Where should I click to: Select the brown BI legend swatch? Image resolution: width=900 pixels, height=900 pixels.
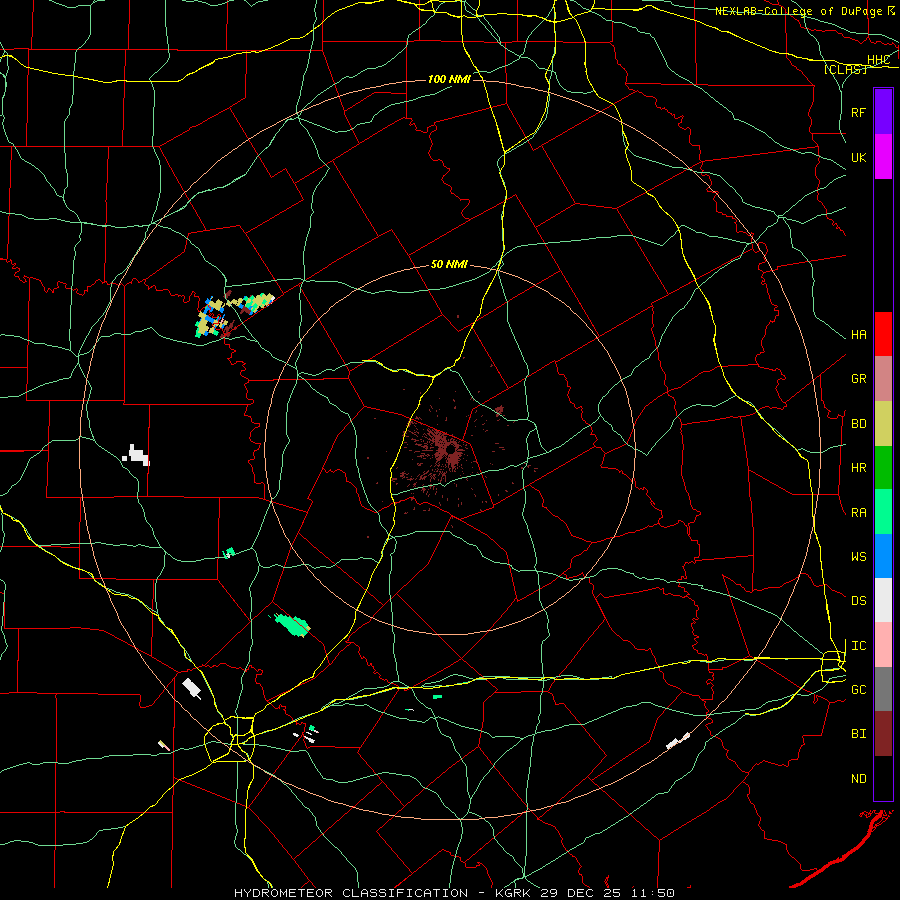pos(883,734)
